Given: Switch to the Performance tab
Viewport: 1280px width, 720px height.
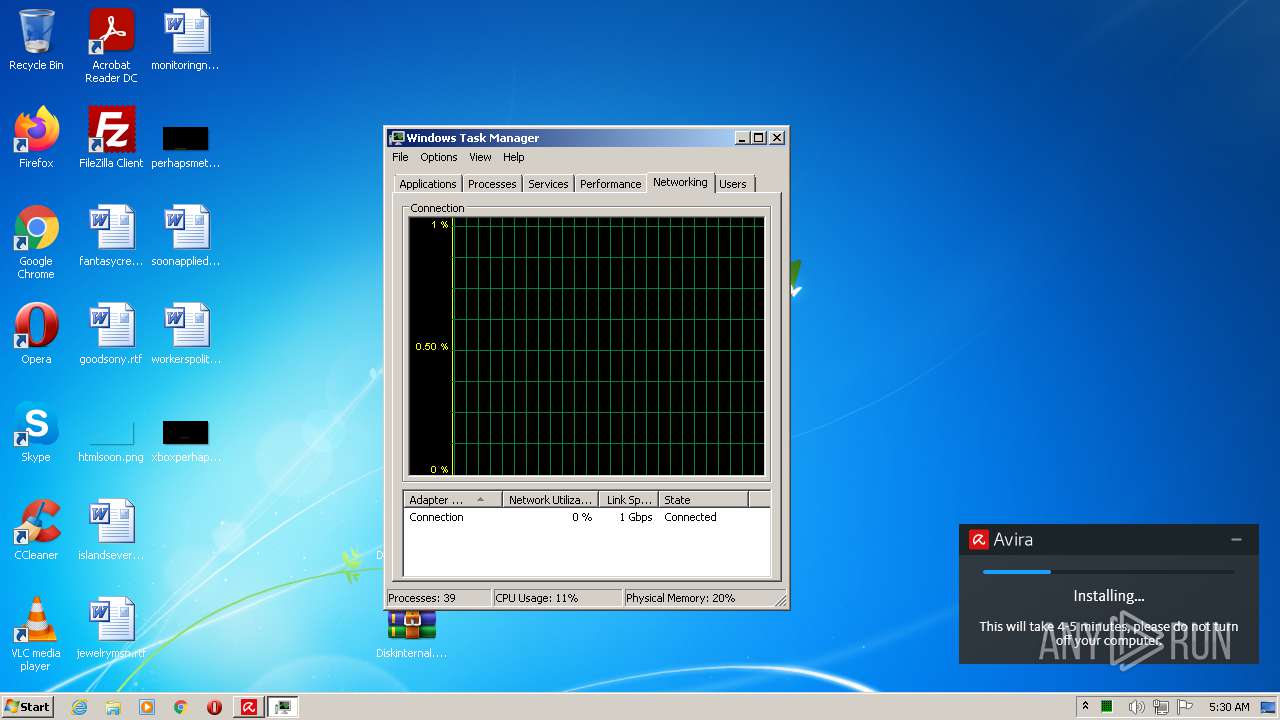Looking at the screenshot, I should [611, 184].
